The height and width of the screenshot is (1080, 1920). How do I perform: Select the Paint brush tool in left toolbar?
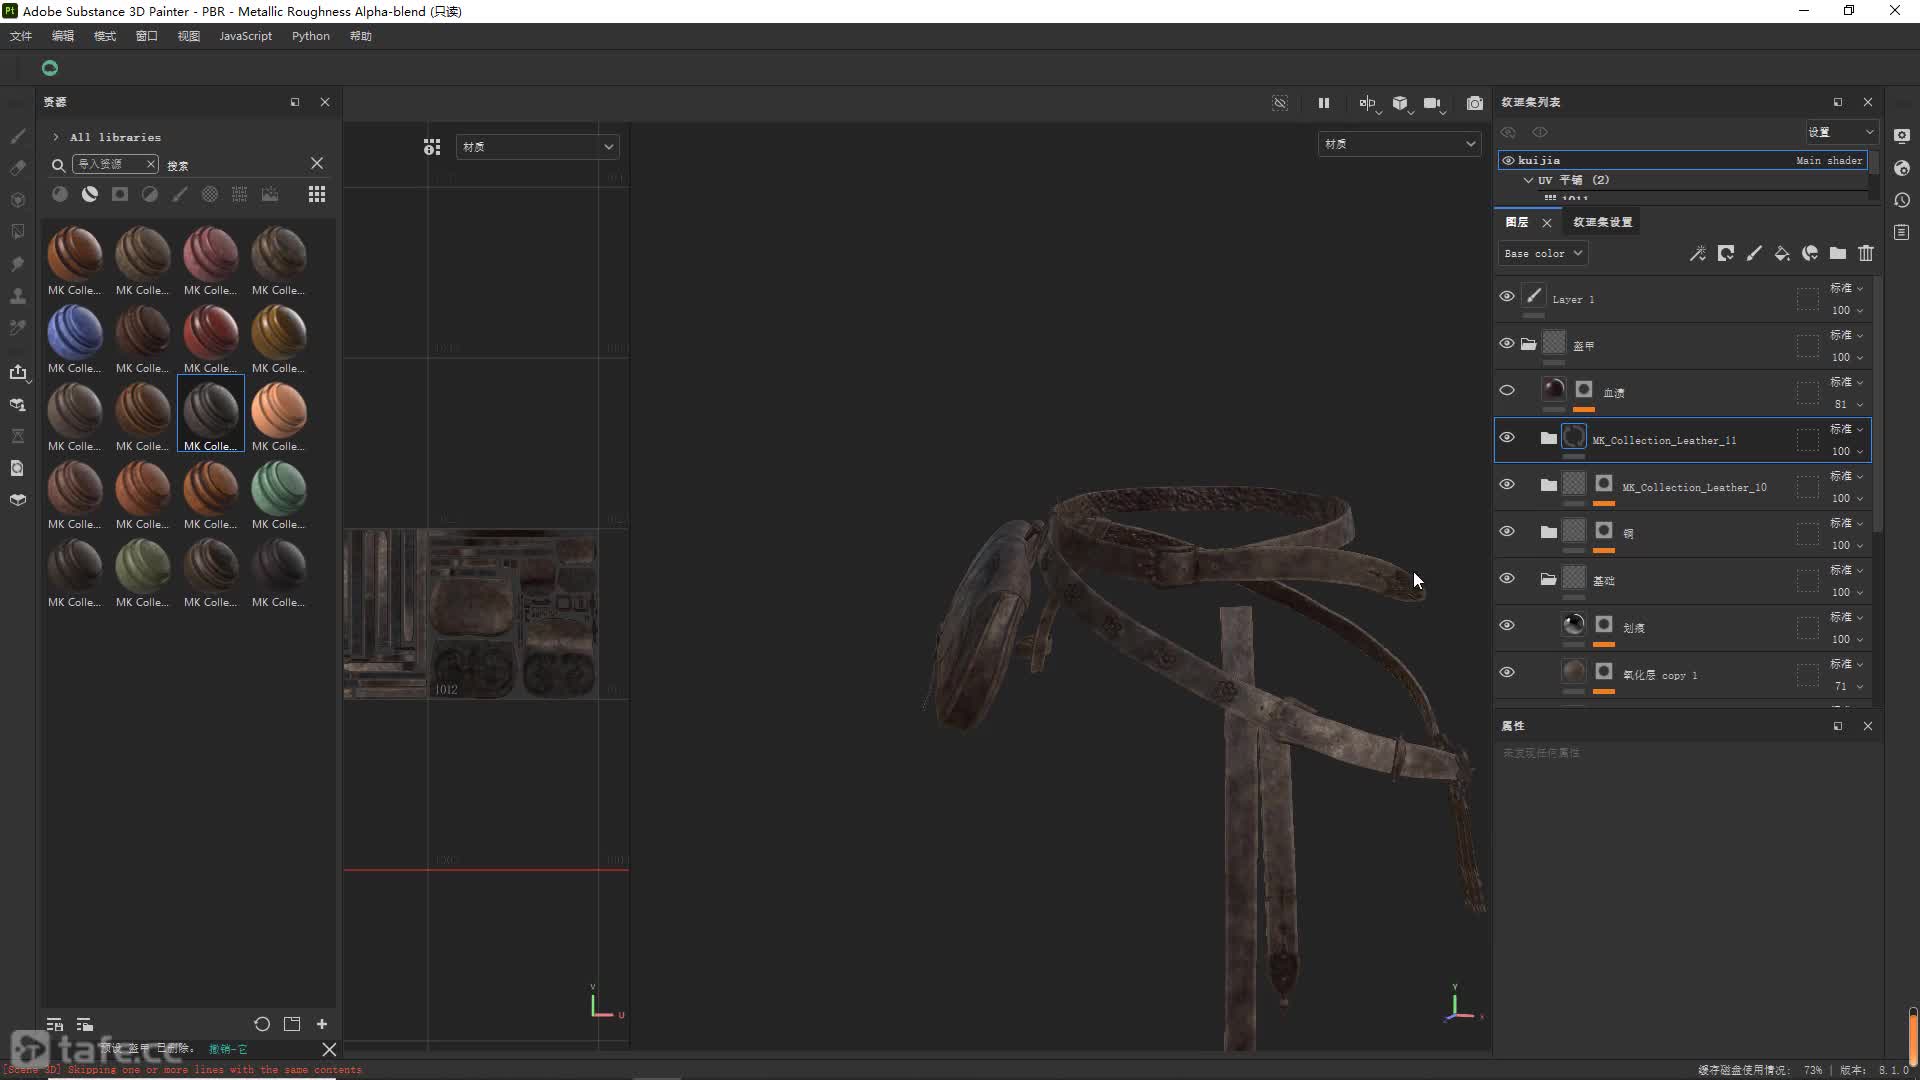[x=18, y=136]
